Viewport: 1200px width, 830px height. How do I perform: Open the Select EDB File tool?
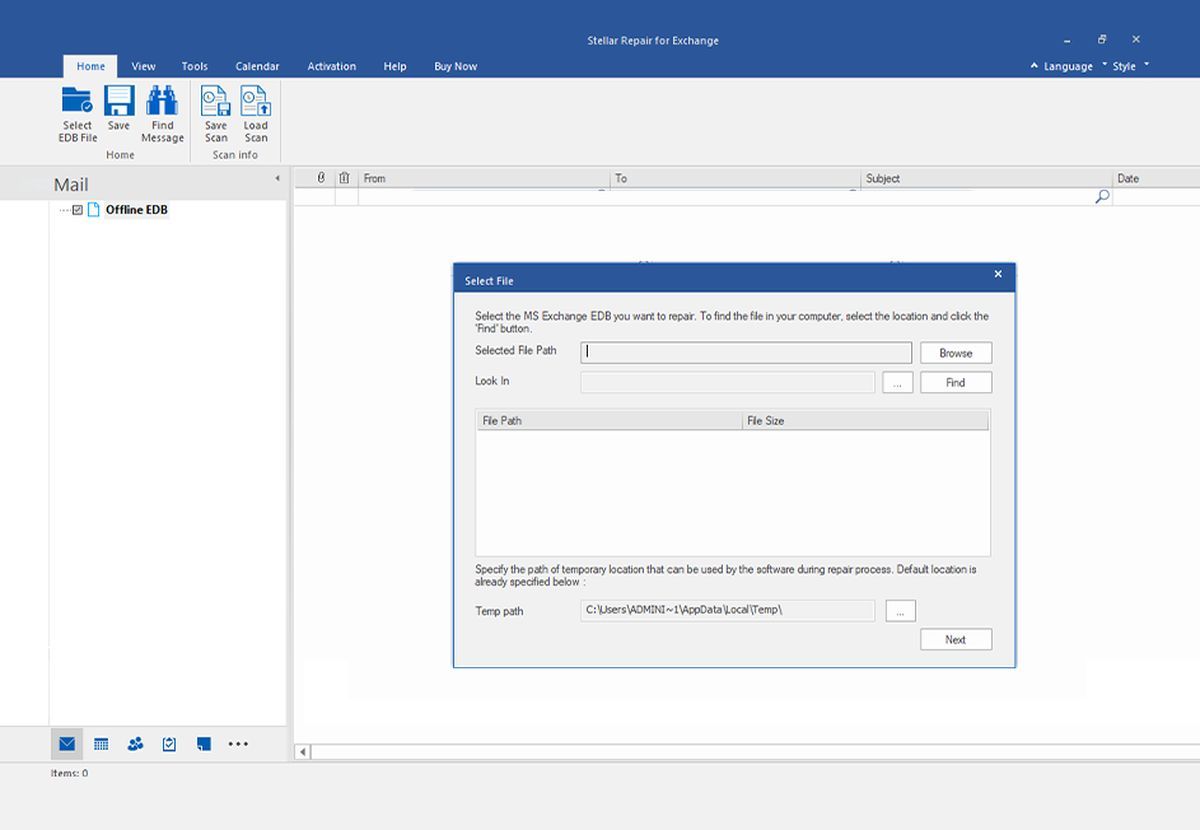click(x=77, y=114)
